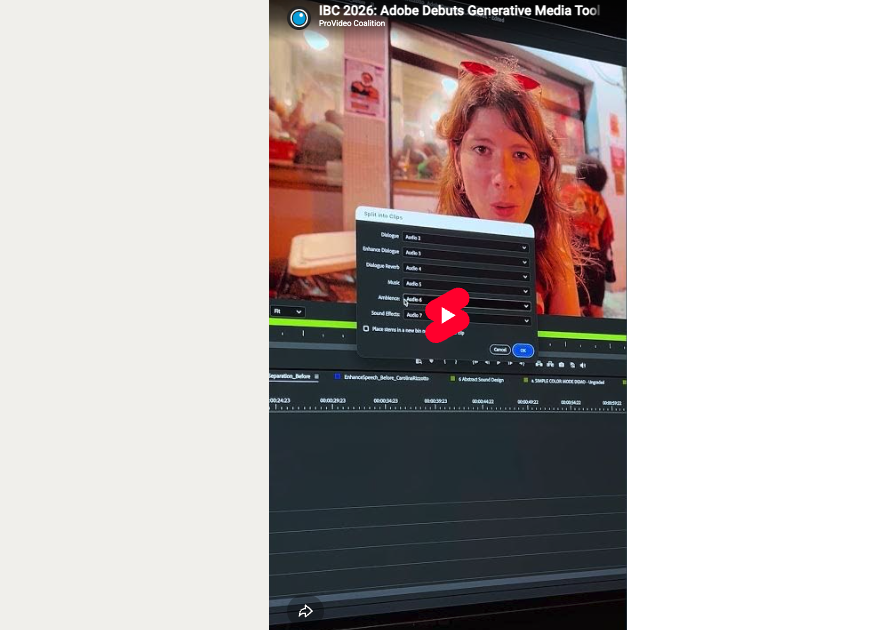Viewport: 888px width, 630px height.
Task: Switch to the 6 Abstract Sound Design tab
Action: point(481,380)
